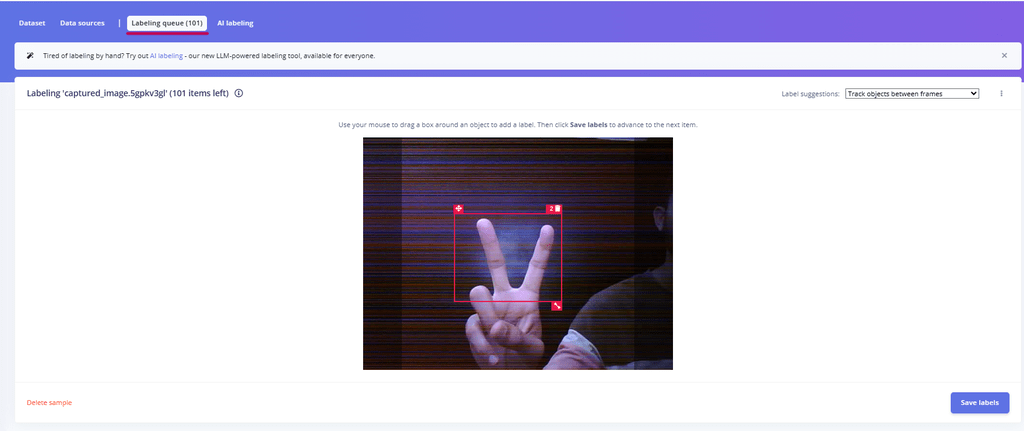
Task: Delete the current sample
Action: tap(49, 403)
